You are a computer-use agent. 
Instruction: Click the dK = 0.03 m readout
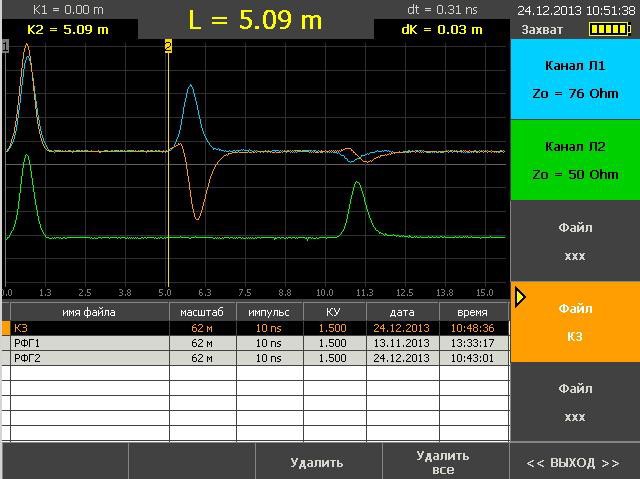point(441,30)
